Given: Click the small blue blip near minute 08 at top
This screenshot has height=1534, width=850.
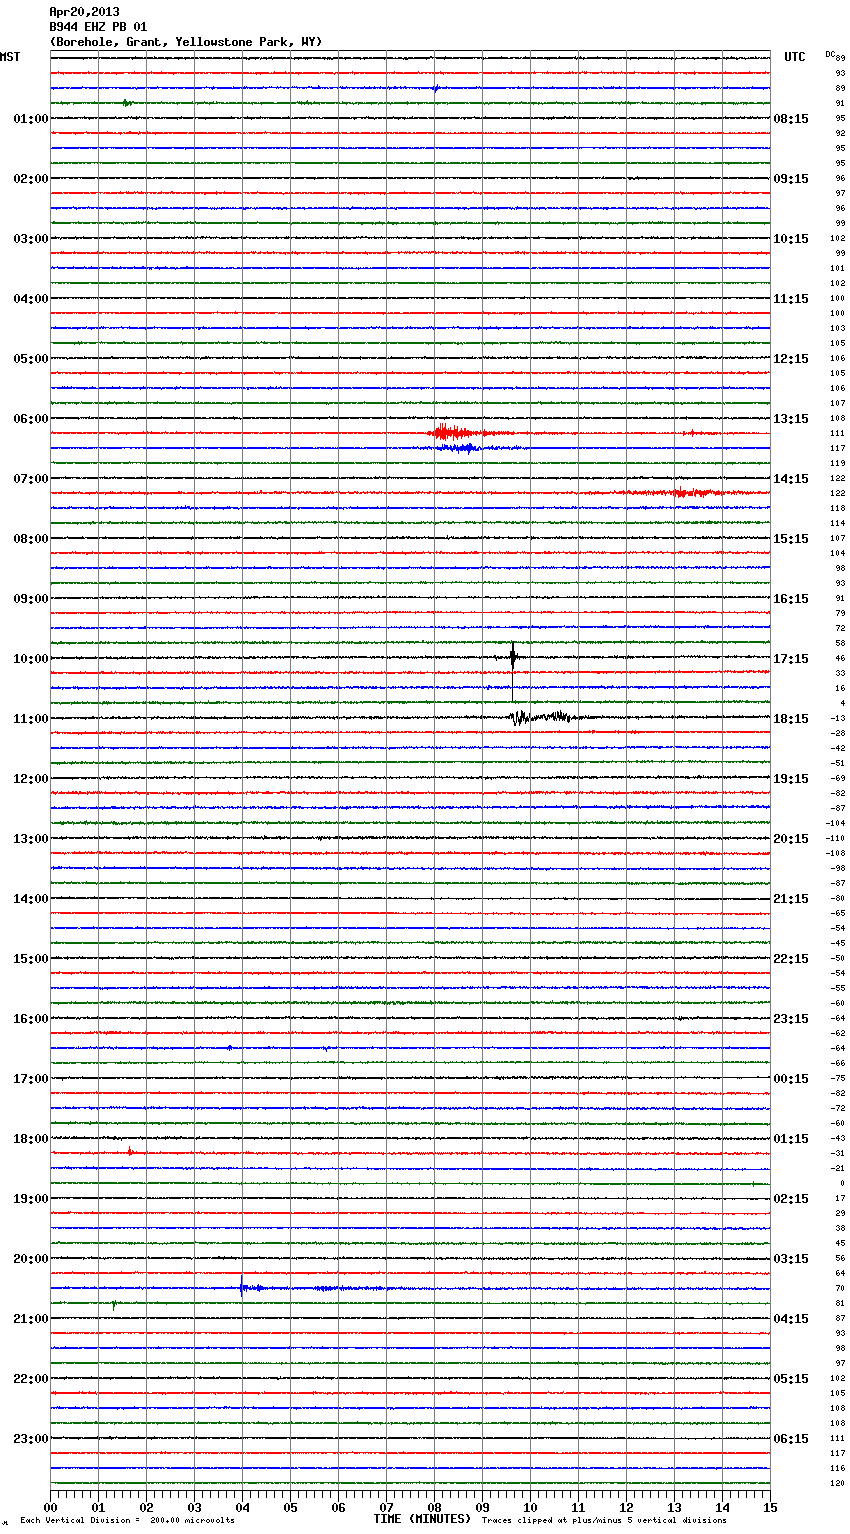Looking at the screenshot, I should pyautogui.click(x=435, y=88).
